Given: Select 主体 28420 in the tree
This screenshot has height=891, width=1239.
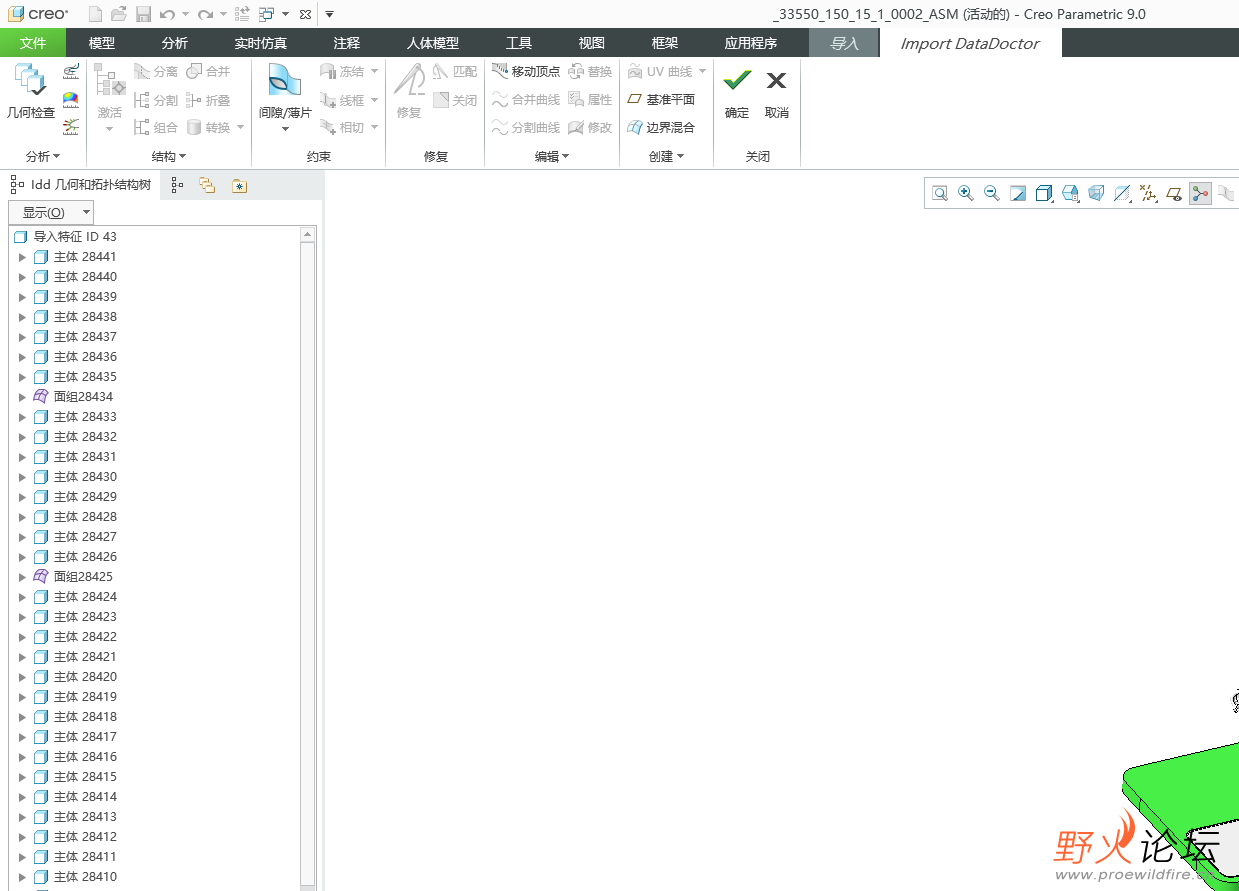Looking at the screenshot, I should (x=85, y=677).
